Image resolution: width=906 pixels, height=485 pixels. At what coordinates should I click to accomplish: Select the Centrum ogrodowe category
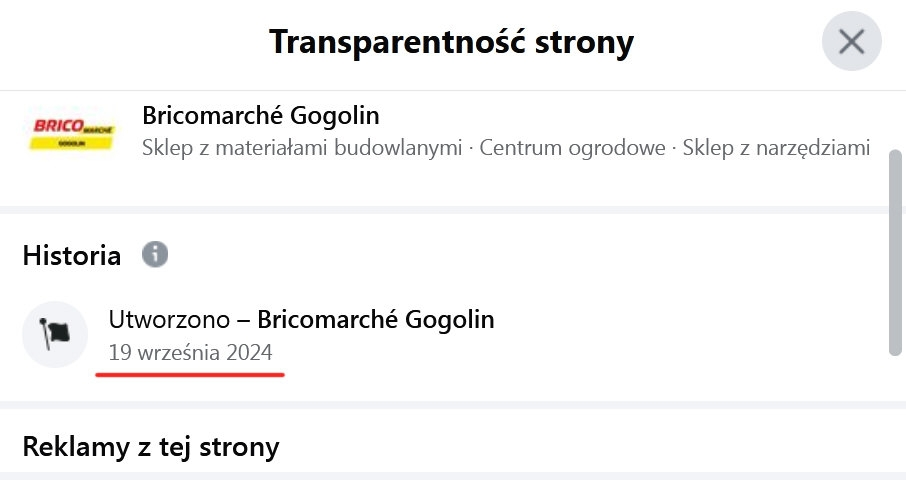572,148
